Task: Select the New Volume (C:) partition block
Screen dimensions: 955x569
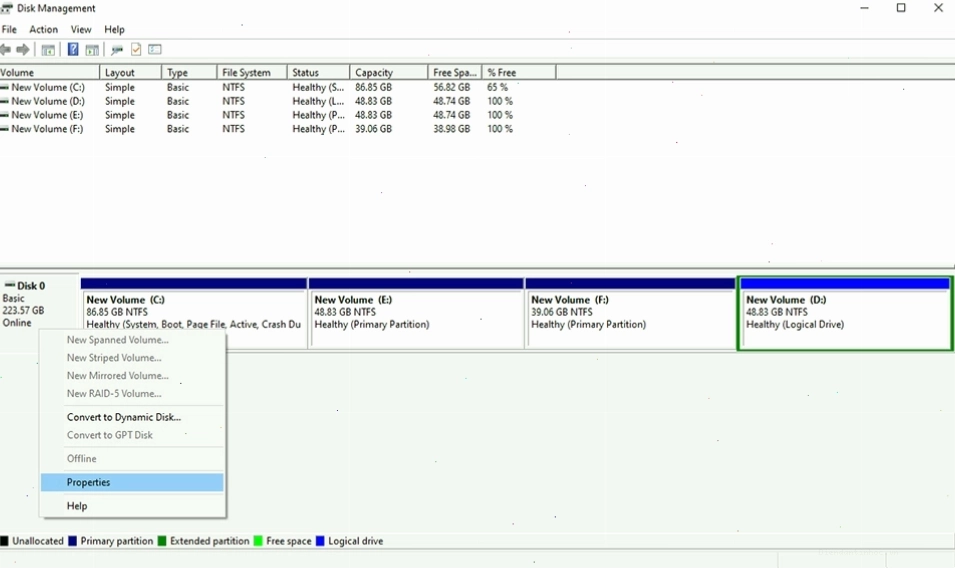Action: coord(194,314)
